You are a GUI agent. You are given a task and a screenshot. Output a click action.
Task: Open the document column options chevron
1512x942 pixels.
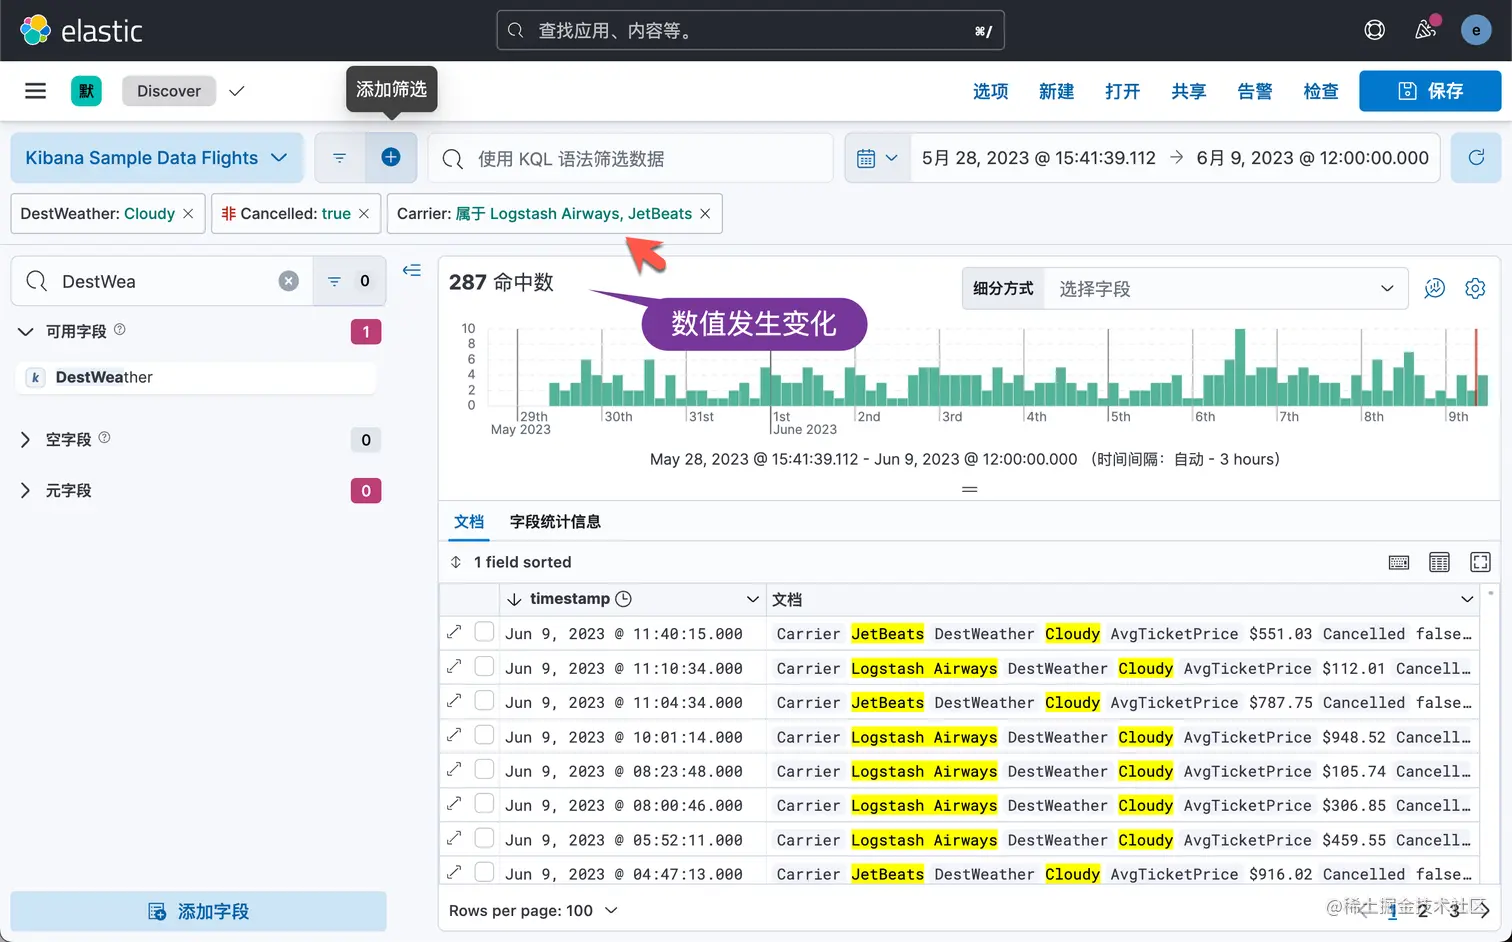(1467, 599)
